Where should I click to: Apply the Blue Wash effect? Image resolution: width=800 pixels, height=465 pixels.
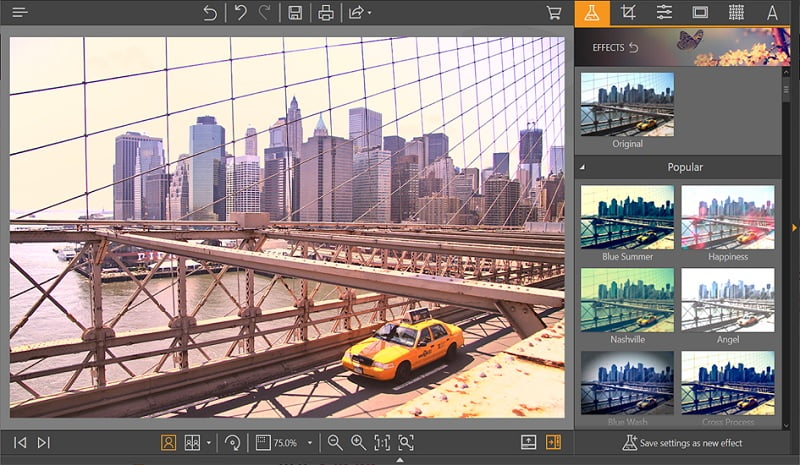tap(627, 383)
